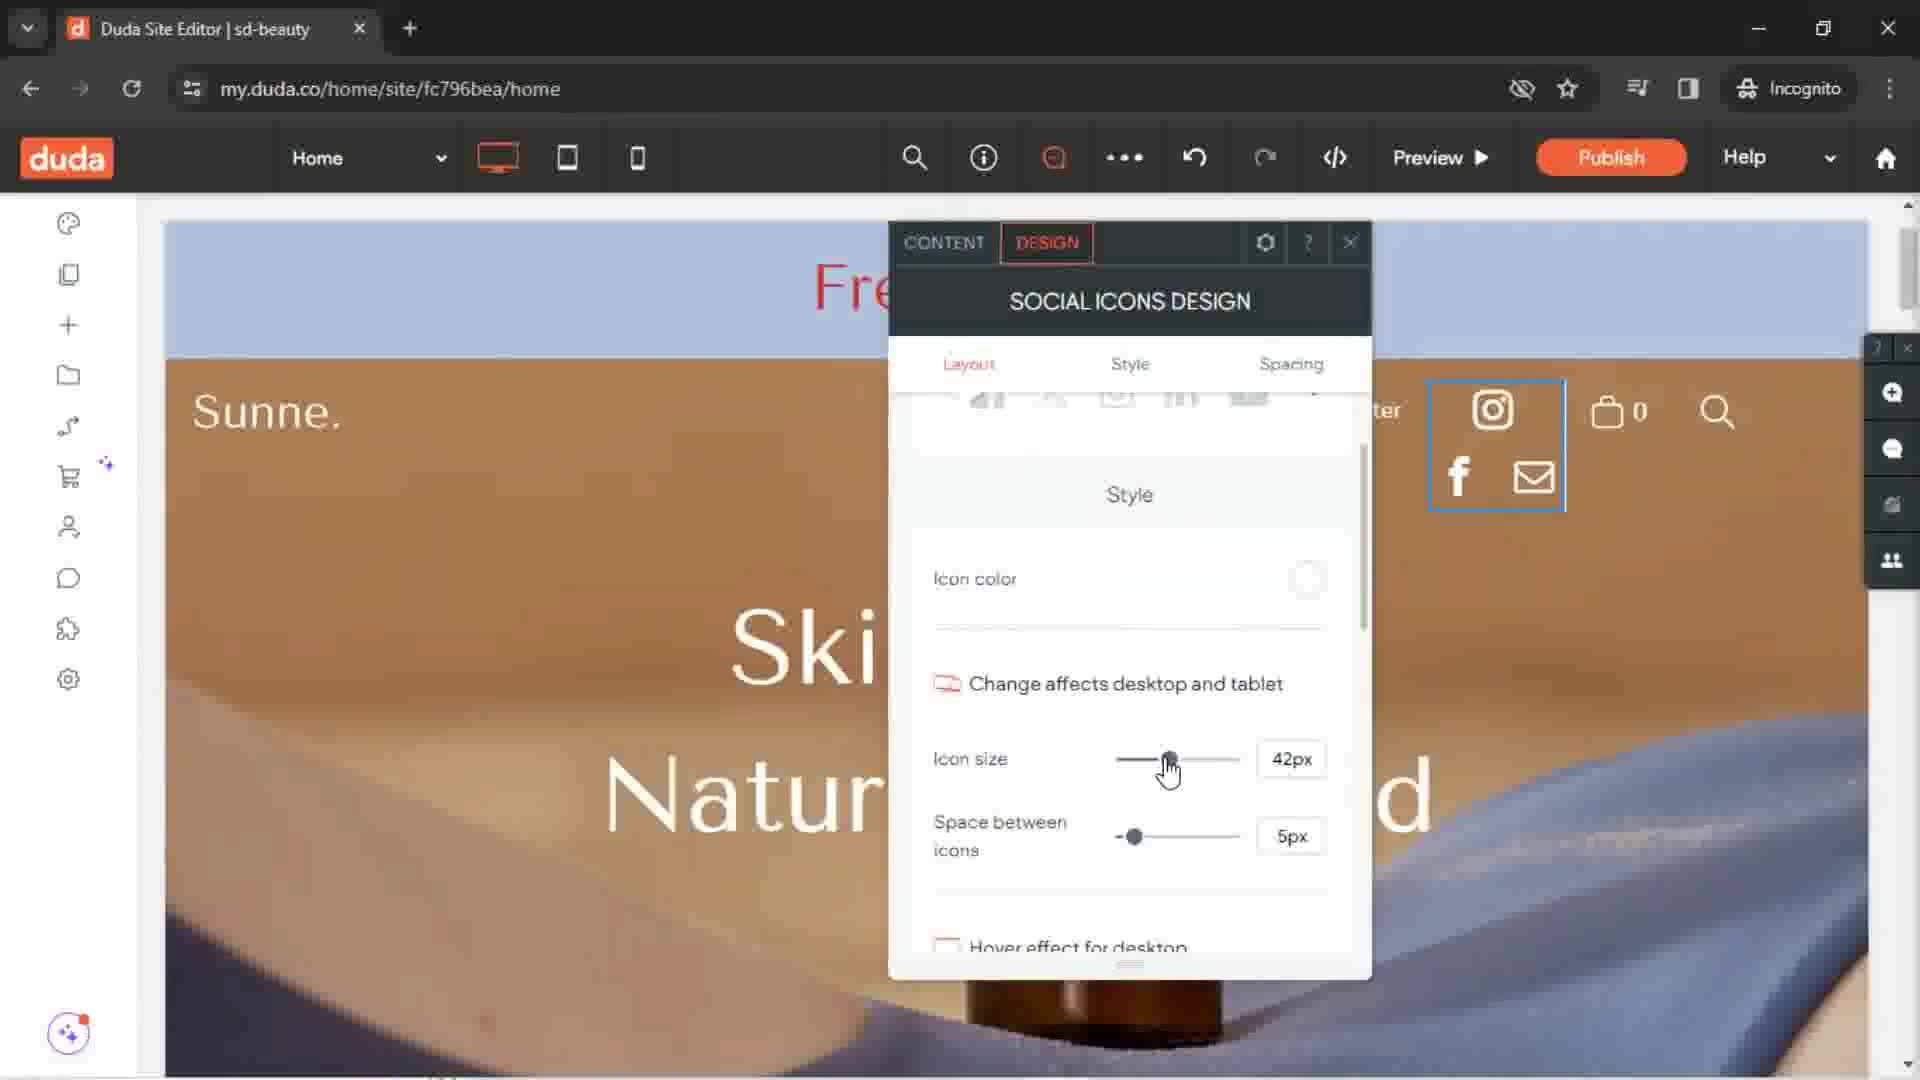Image resolution: width=1920 pixels, height=1080 pixels.
Task: Close the Duda Site Editor browser tab
Action: pyautogui.click(x=359, y=28)
